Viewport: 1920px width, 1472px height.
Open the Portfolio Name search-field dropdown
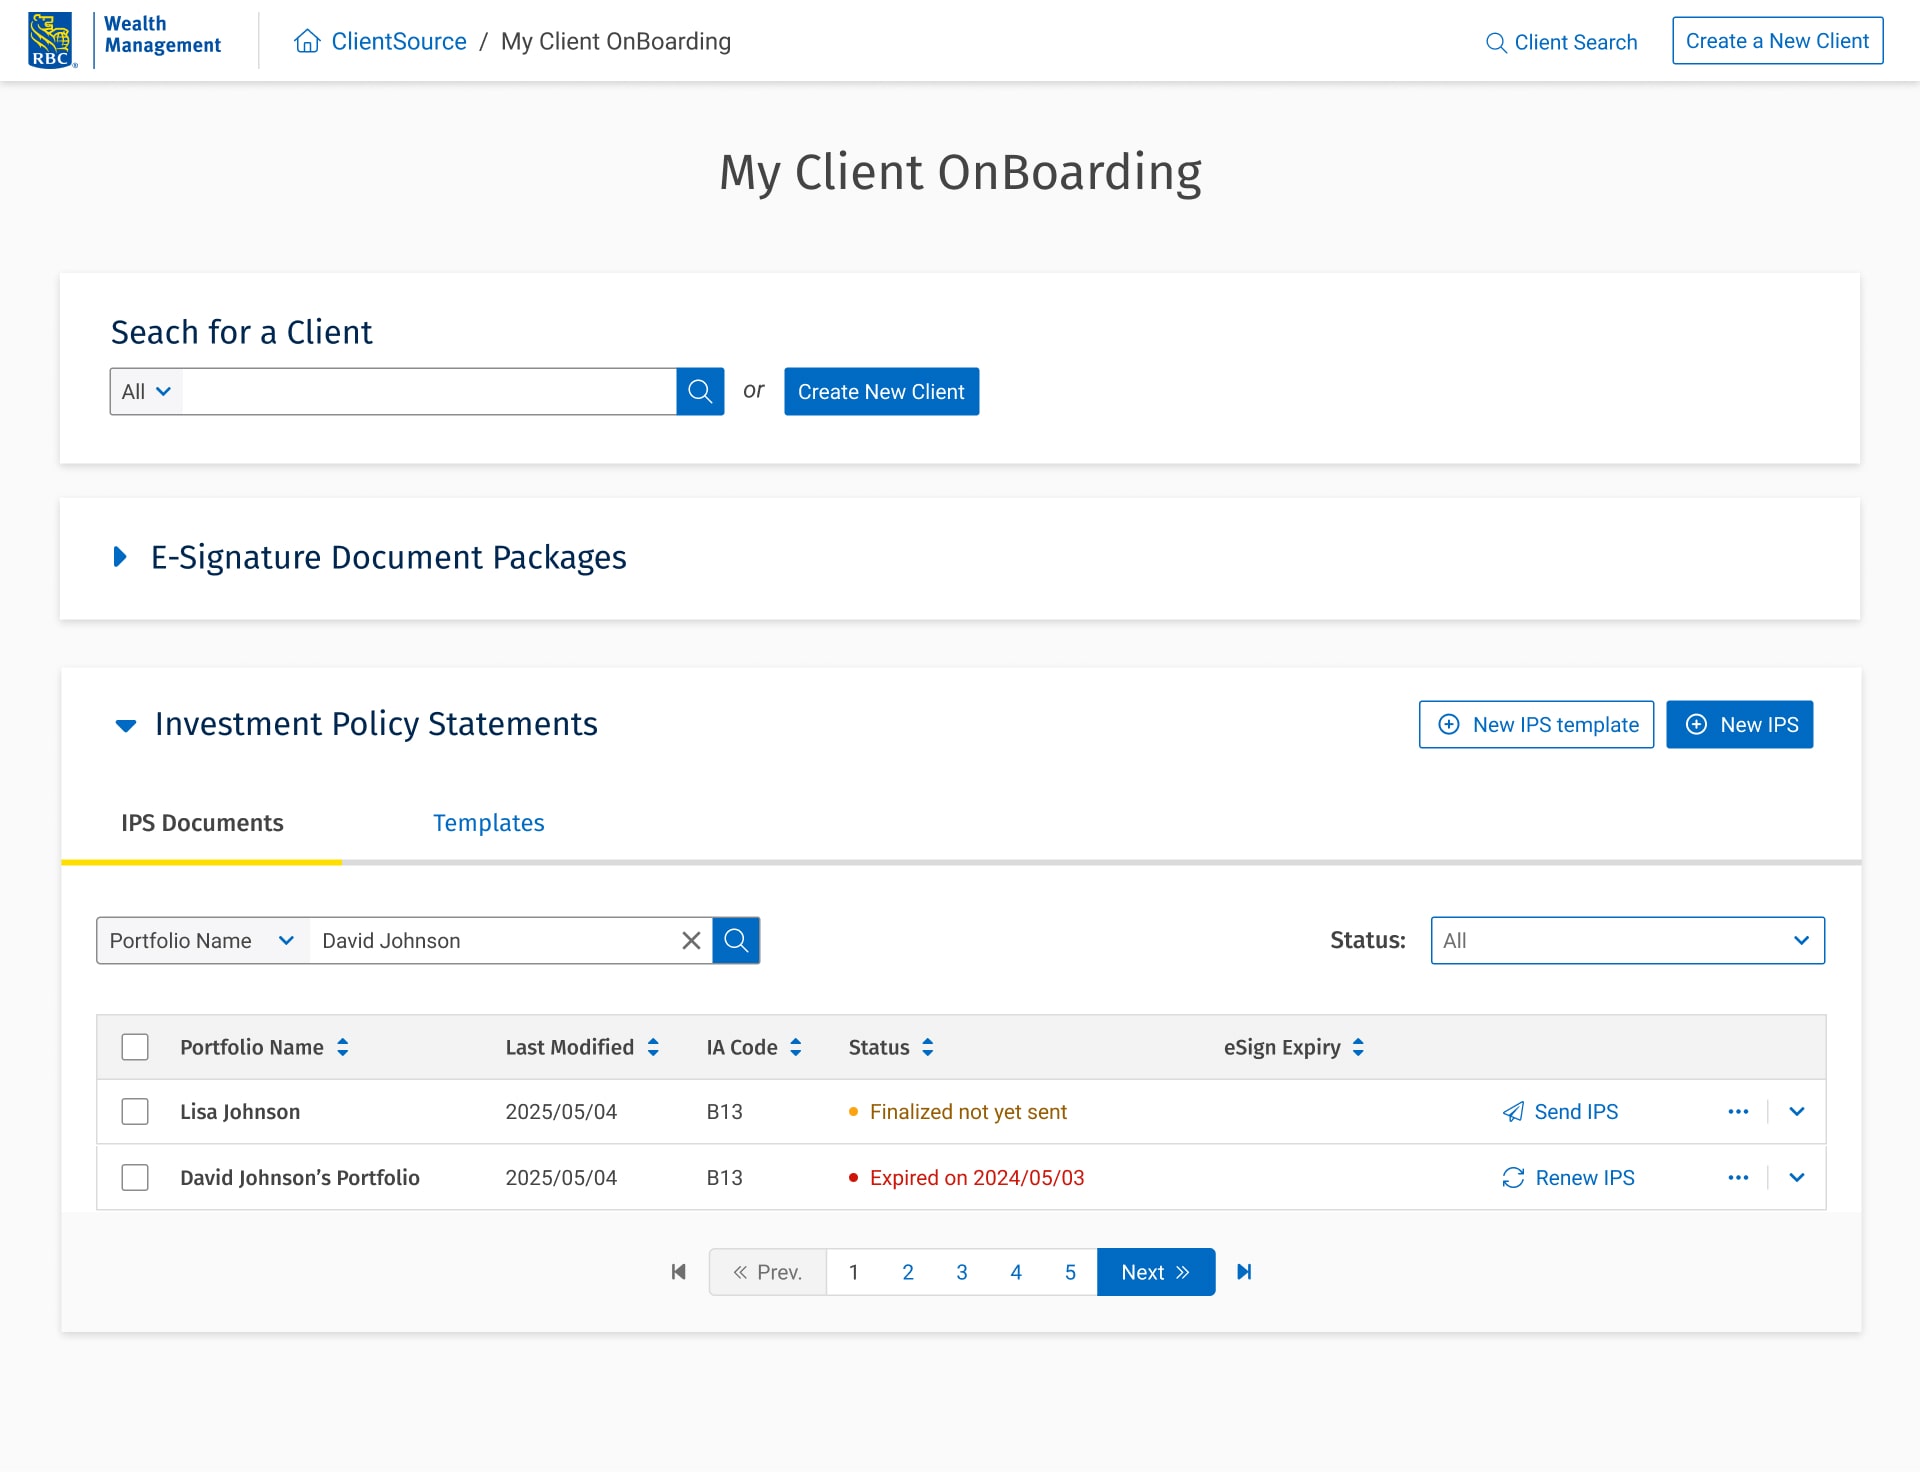pos(203,940)
